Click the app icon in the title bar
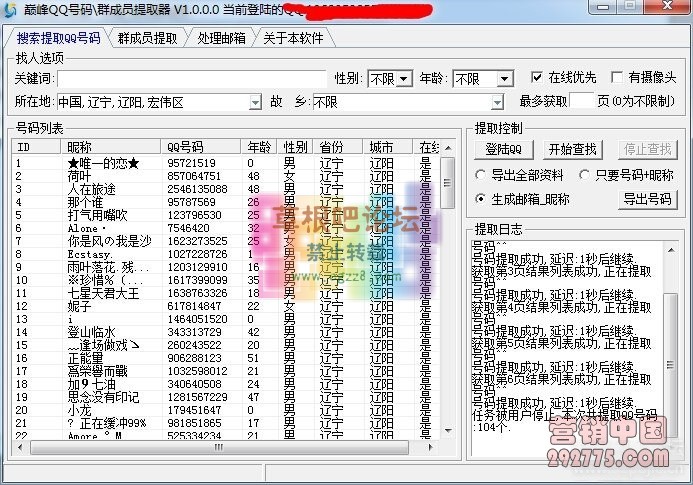 pyautogui.click(x=10, y=9)
